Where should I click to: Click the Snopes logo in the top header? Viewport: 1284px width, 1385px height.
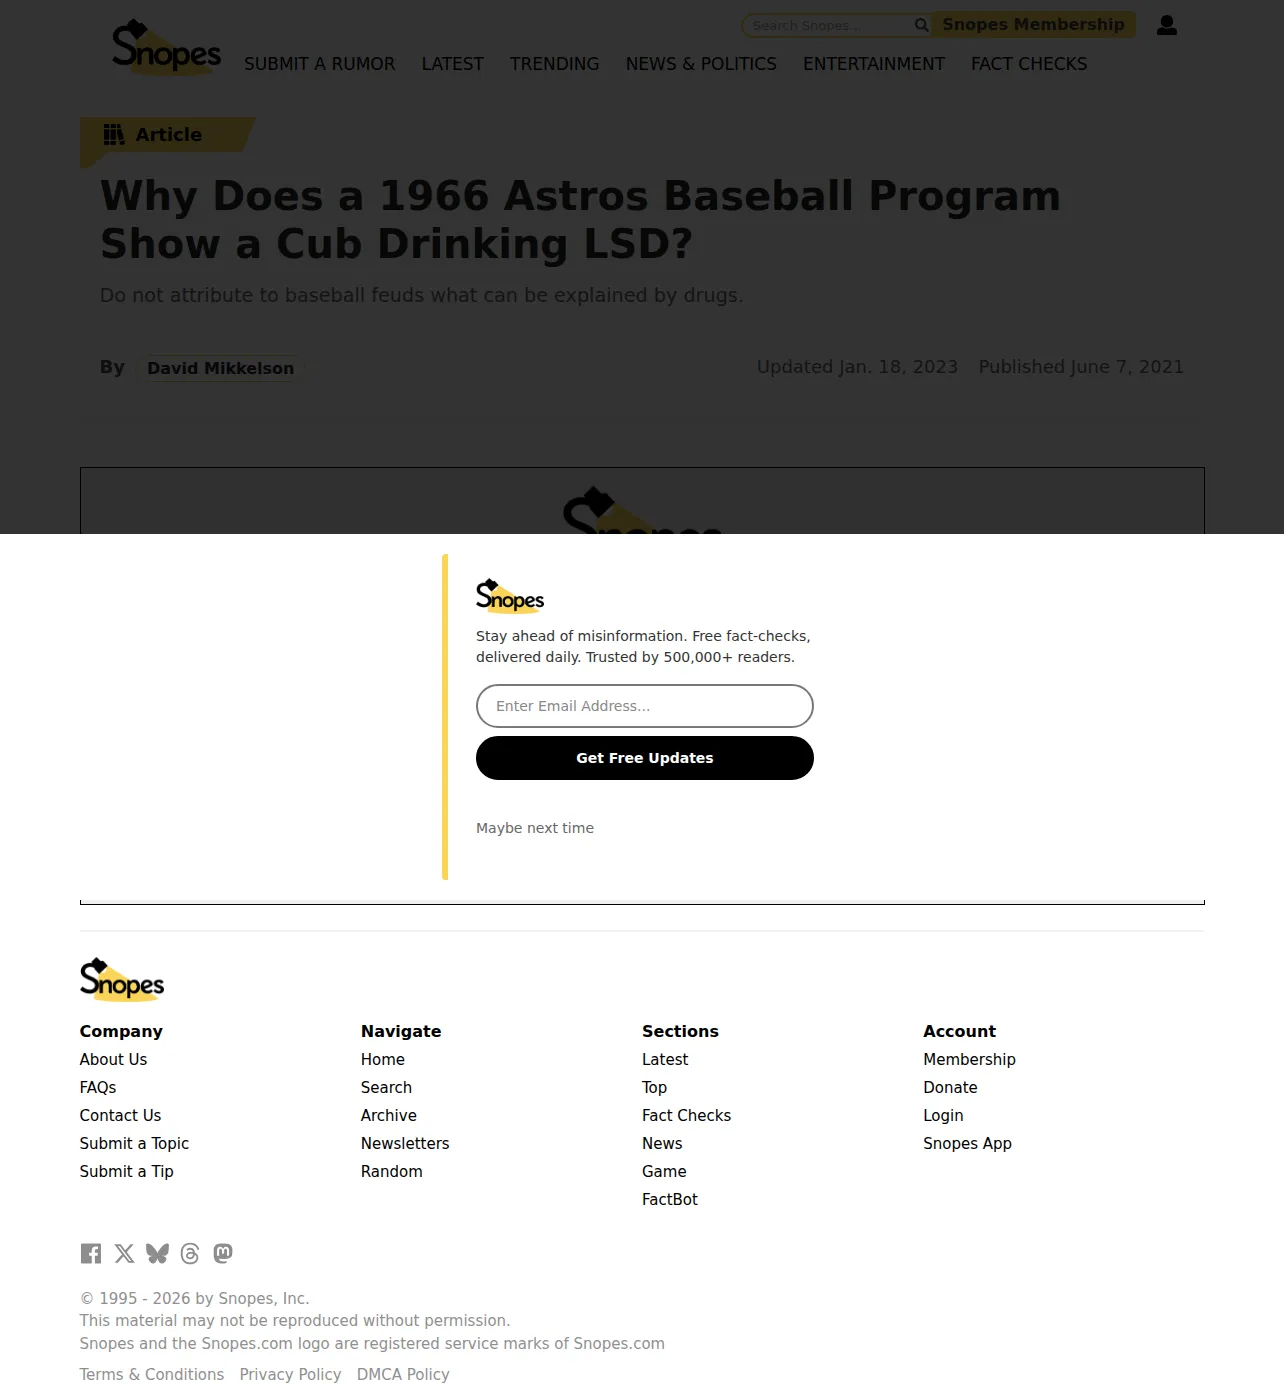166,46
